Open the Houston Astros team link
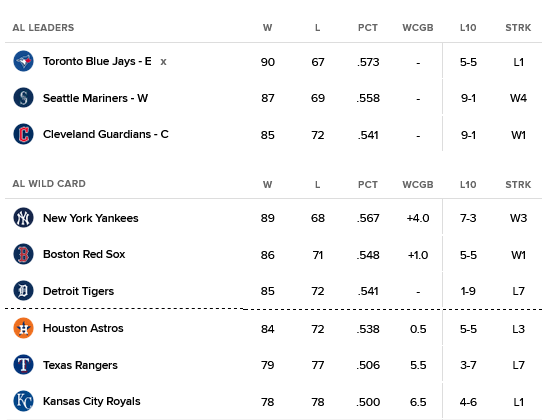Image resolution: width=542 pixels, height=420 pixels. click(83, 328)
